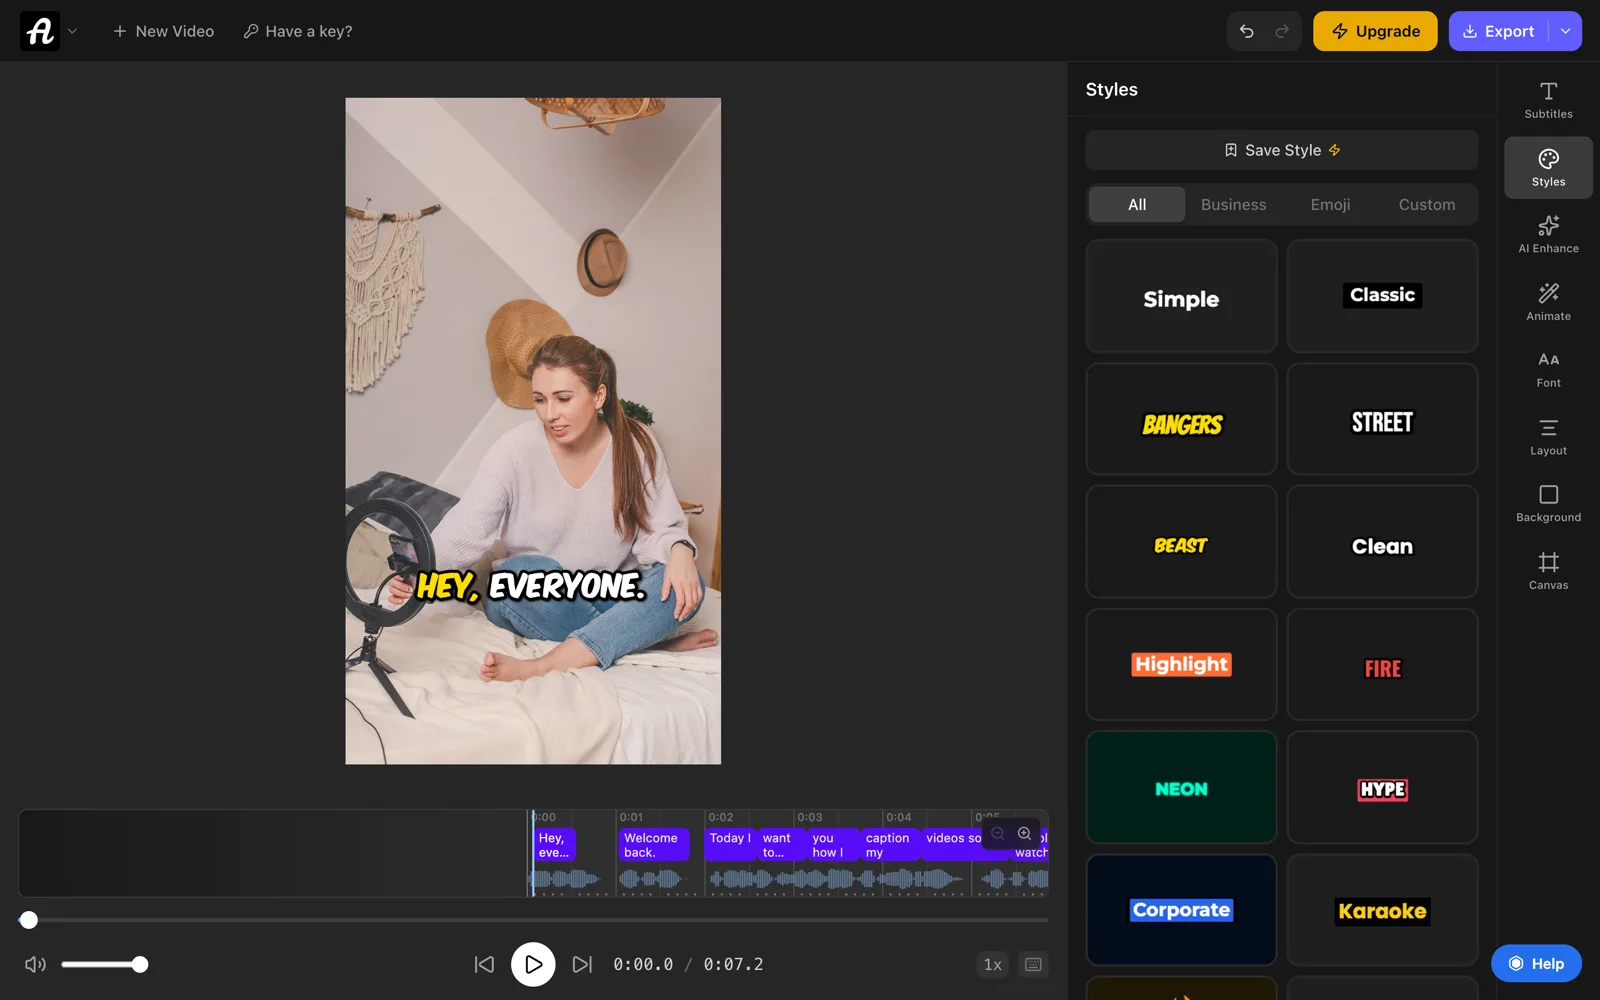Viewport: 1600px width, 1000px height.
Task: Open the Background panel
Action: [1548, 504]
